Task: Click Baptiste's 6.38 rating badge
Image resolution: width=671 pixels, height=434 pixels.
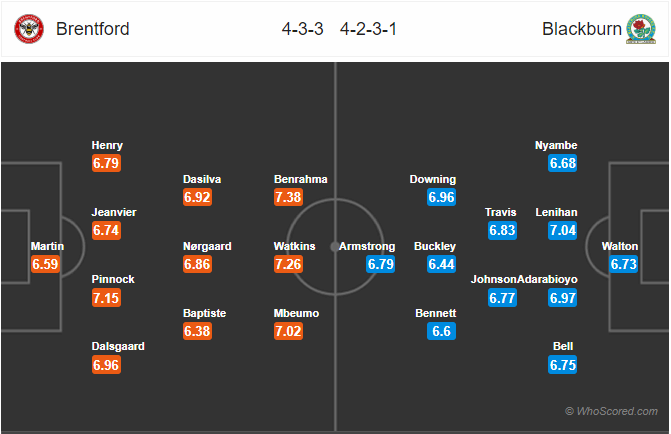Action: 197,331
